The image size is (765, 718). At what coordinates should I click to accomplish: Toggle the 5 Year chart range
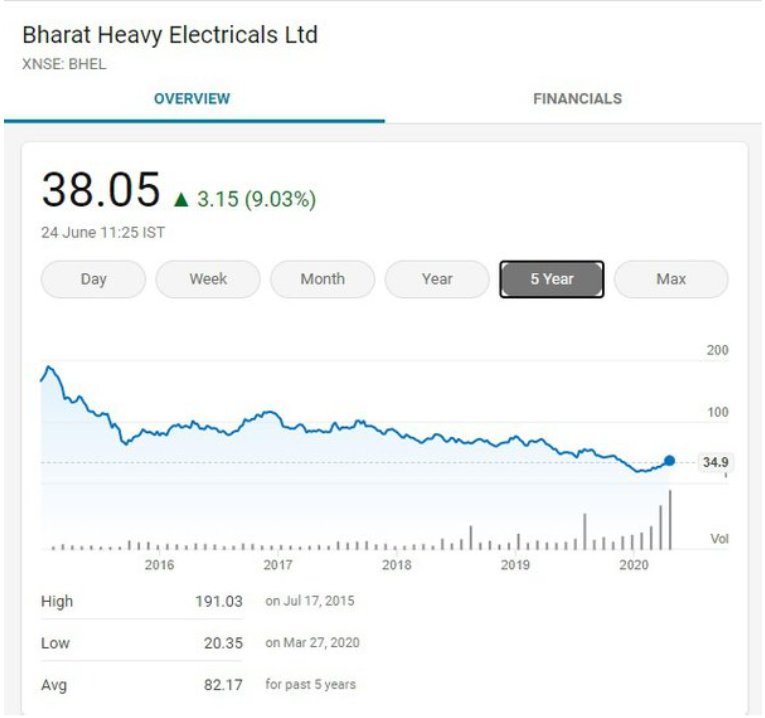552,279
